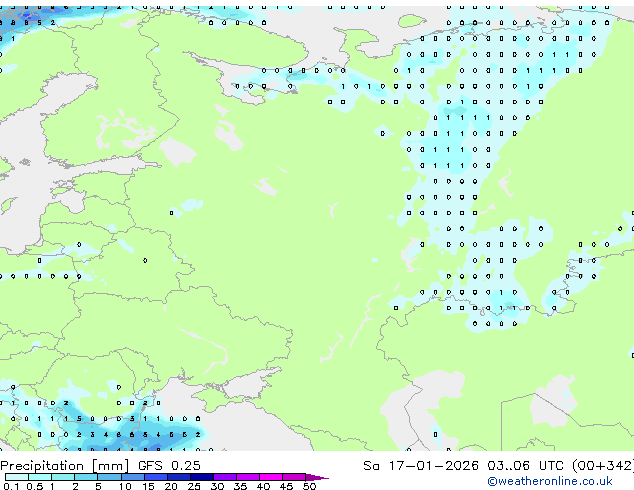The image size is (634, 490).
Task: Click the "0.5" legend value label
Action: click(35, 486)
